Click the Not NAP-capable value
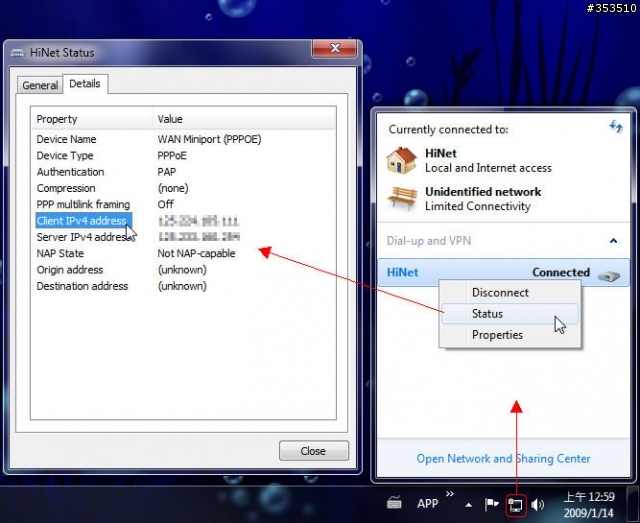 (196, 253)
